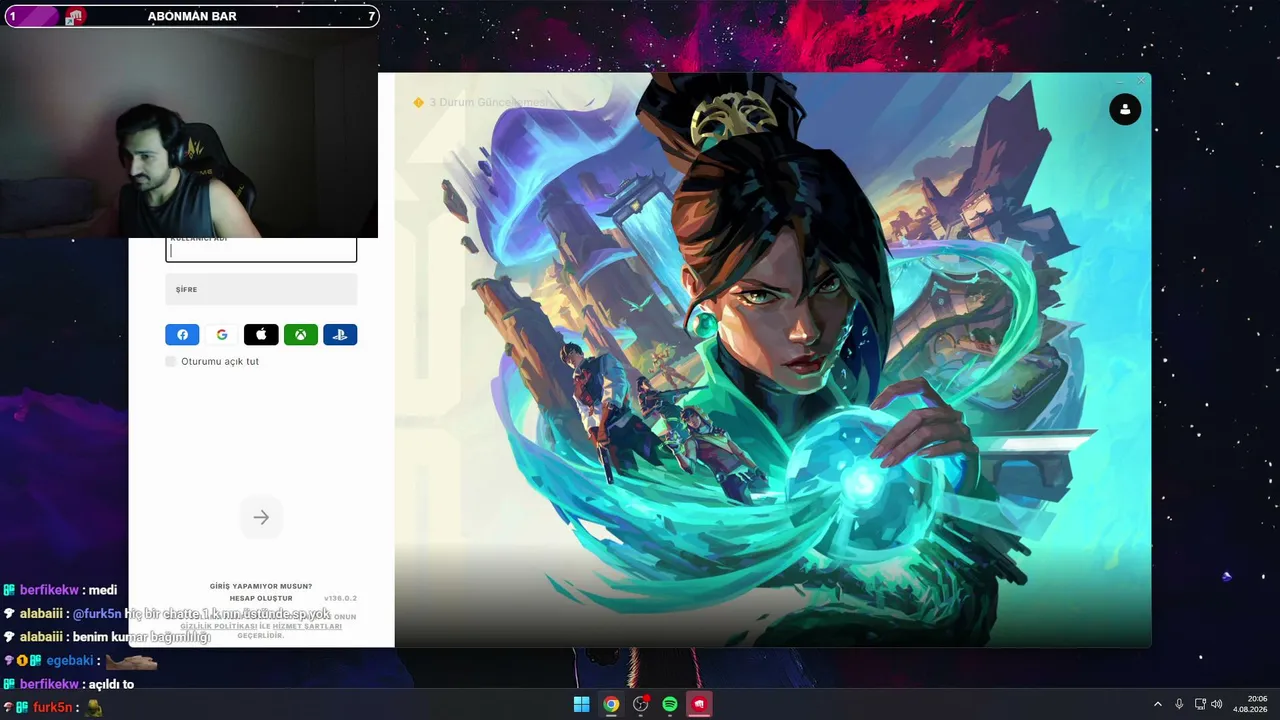Open the volume speaker tray icon
1280x720 pixels.
(1217, 704)
